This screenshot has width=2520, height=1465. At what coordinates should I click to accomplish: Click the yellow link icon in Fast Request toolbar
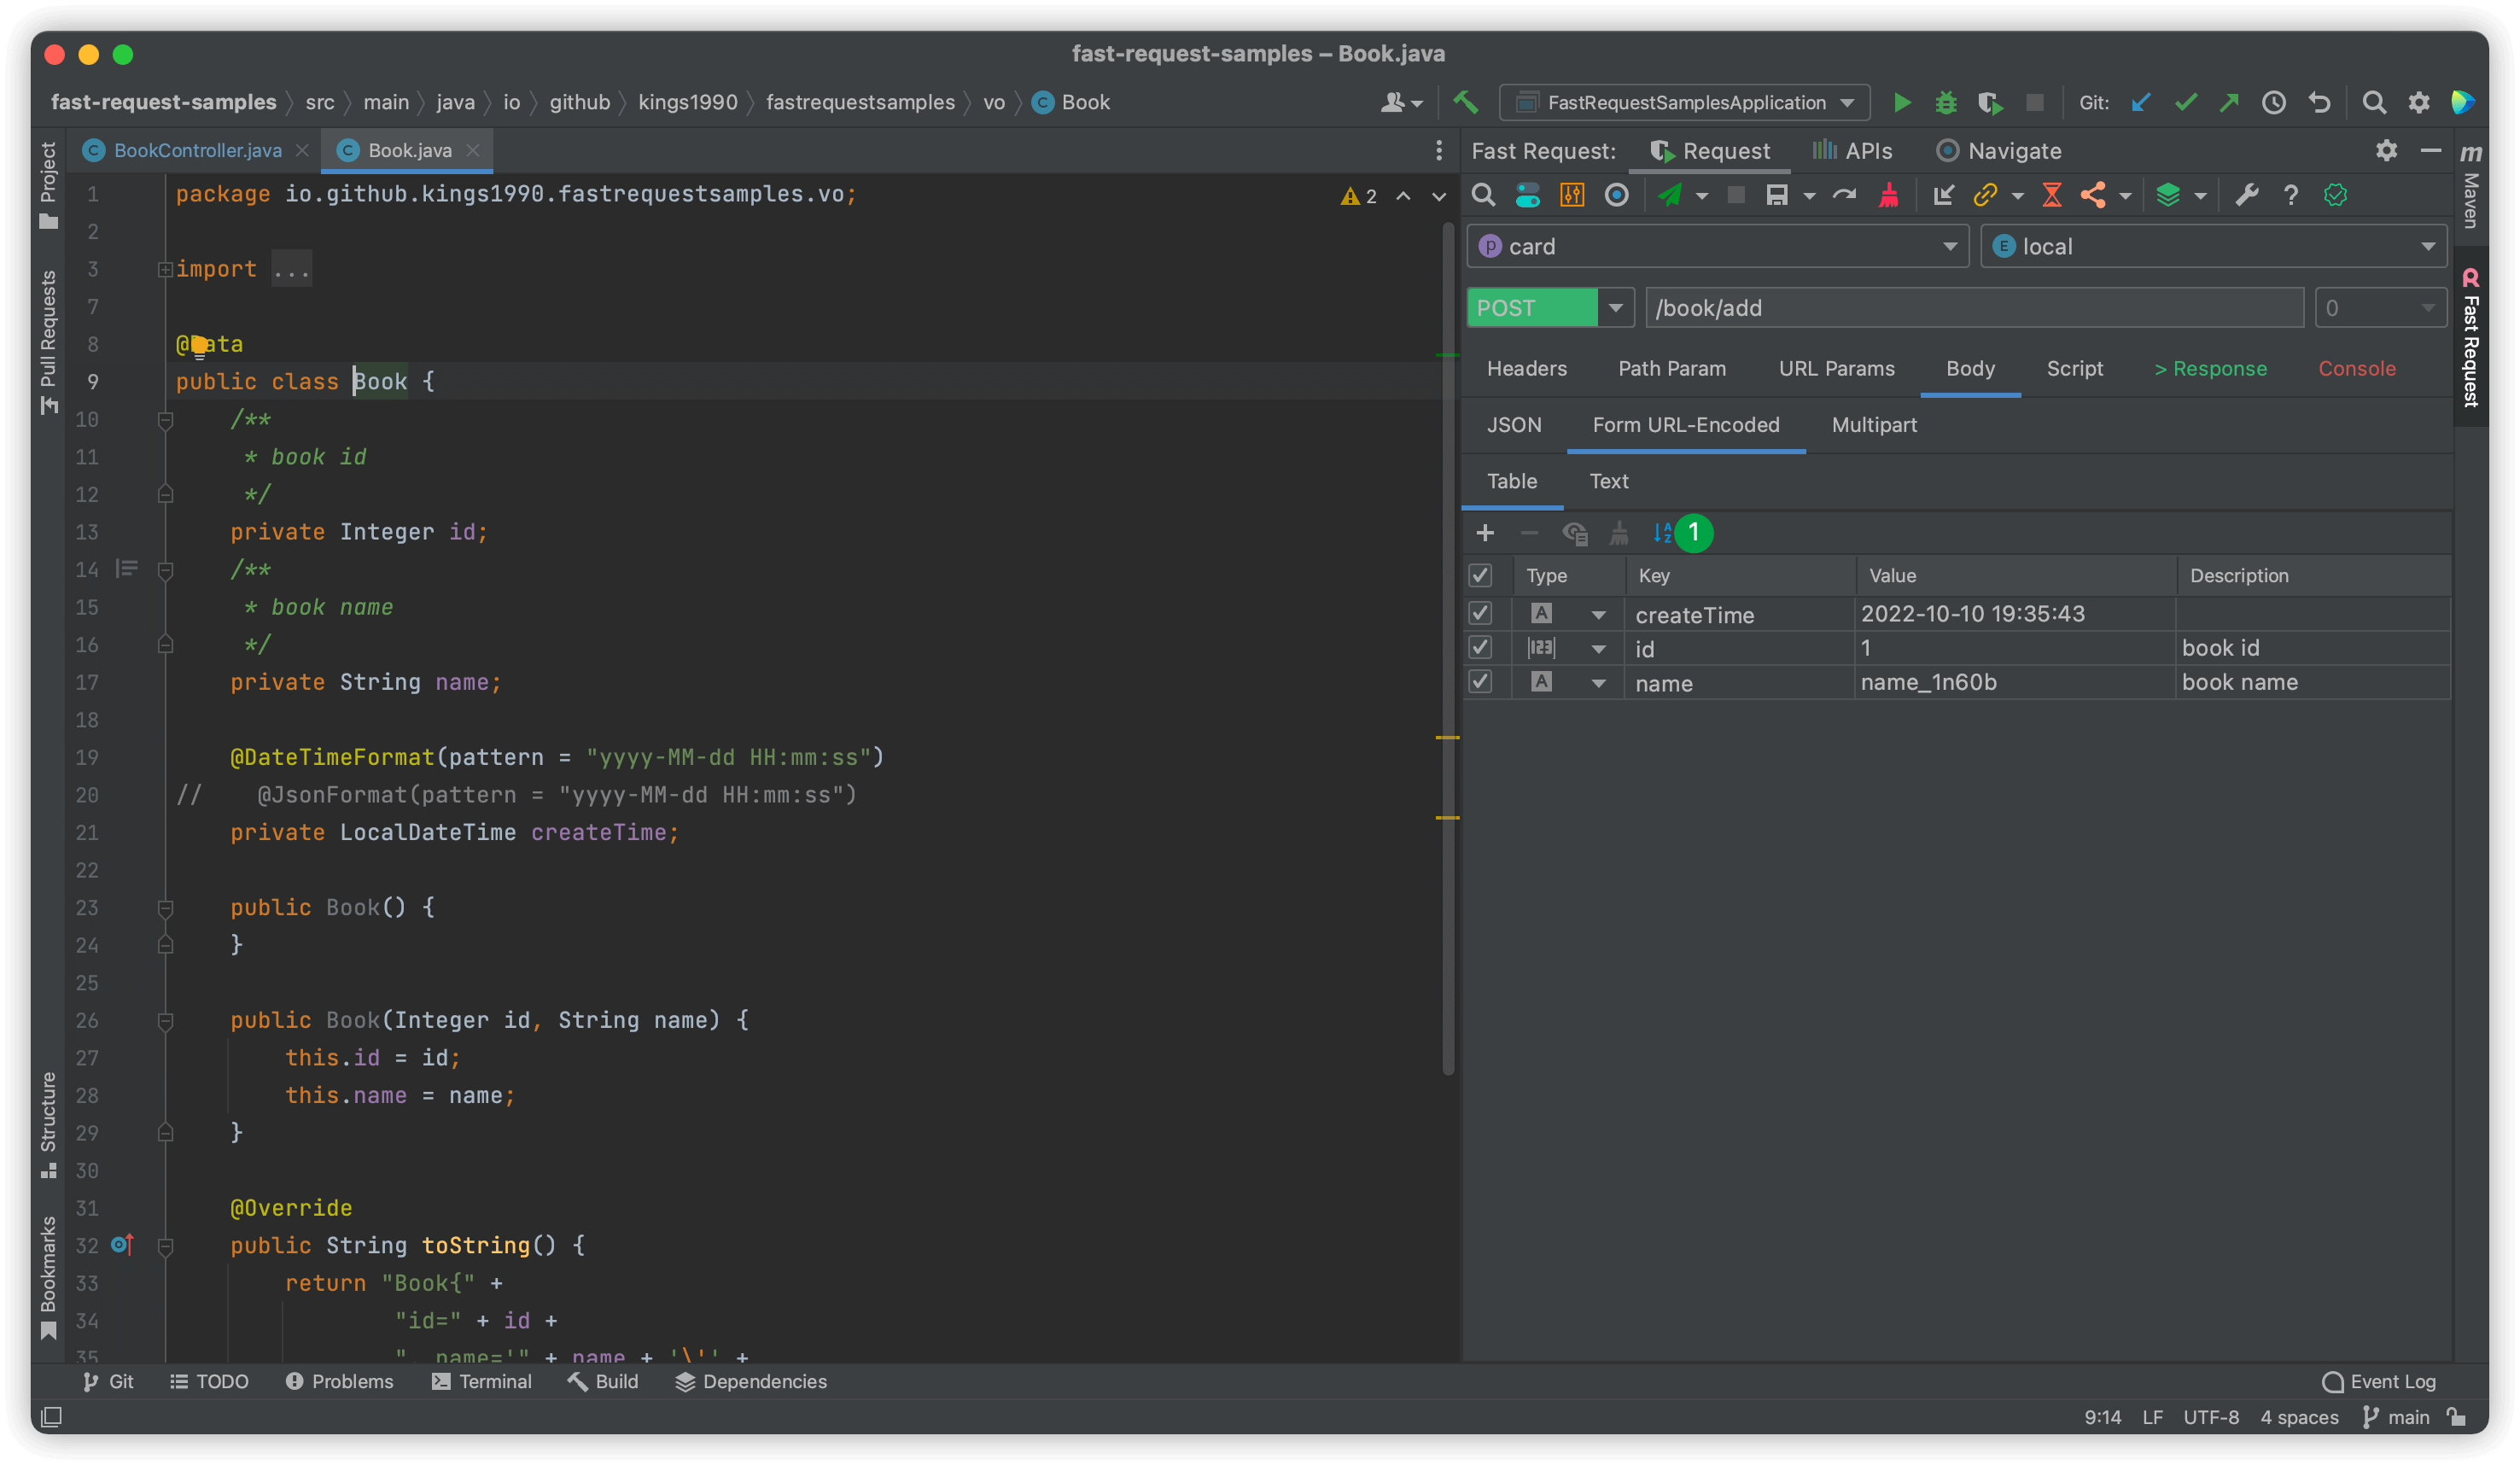1985,195
